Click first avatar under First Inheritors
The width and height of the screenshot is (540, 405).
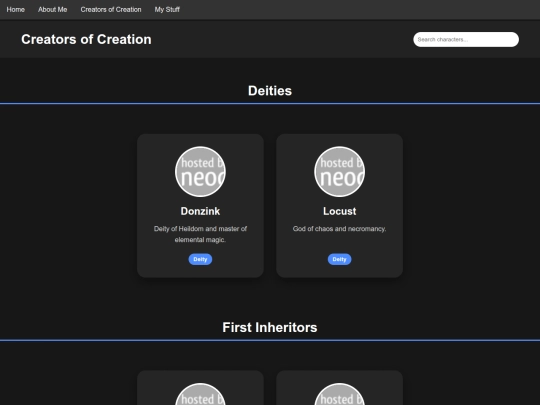(x=200, y=394)
